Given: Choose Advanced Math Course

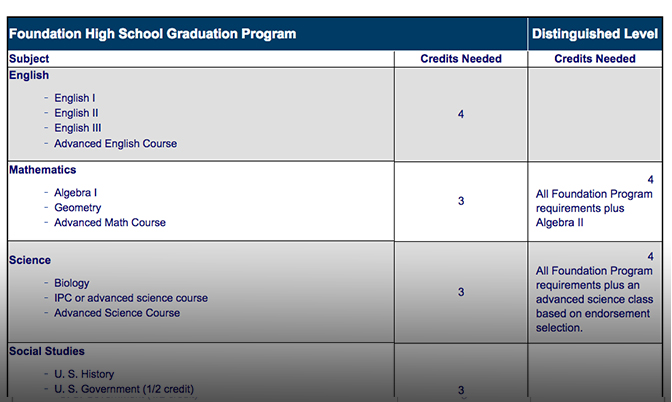Looking at the screenshot, I should (110, 222).
